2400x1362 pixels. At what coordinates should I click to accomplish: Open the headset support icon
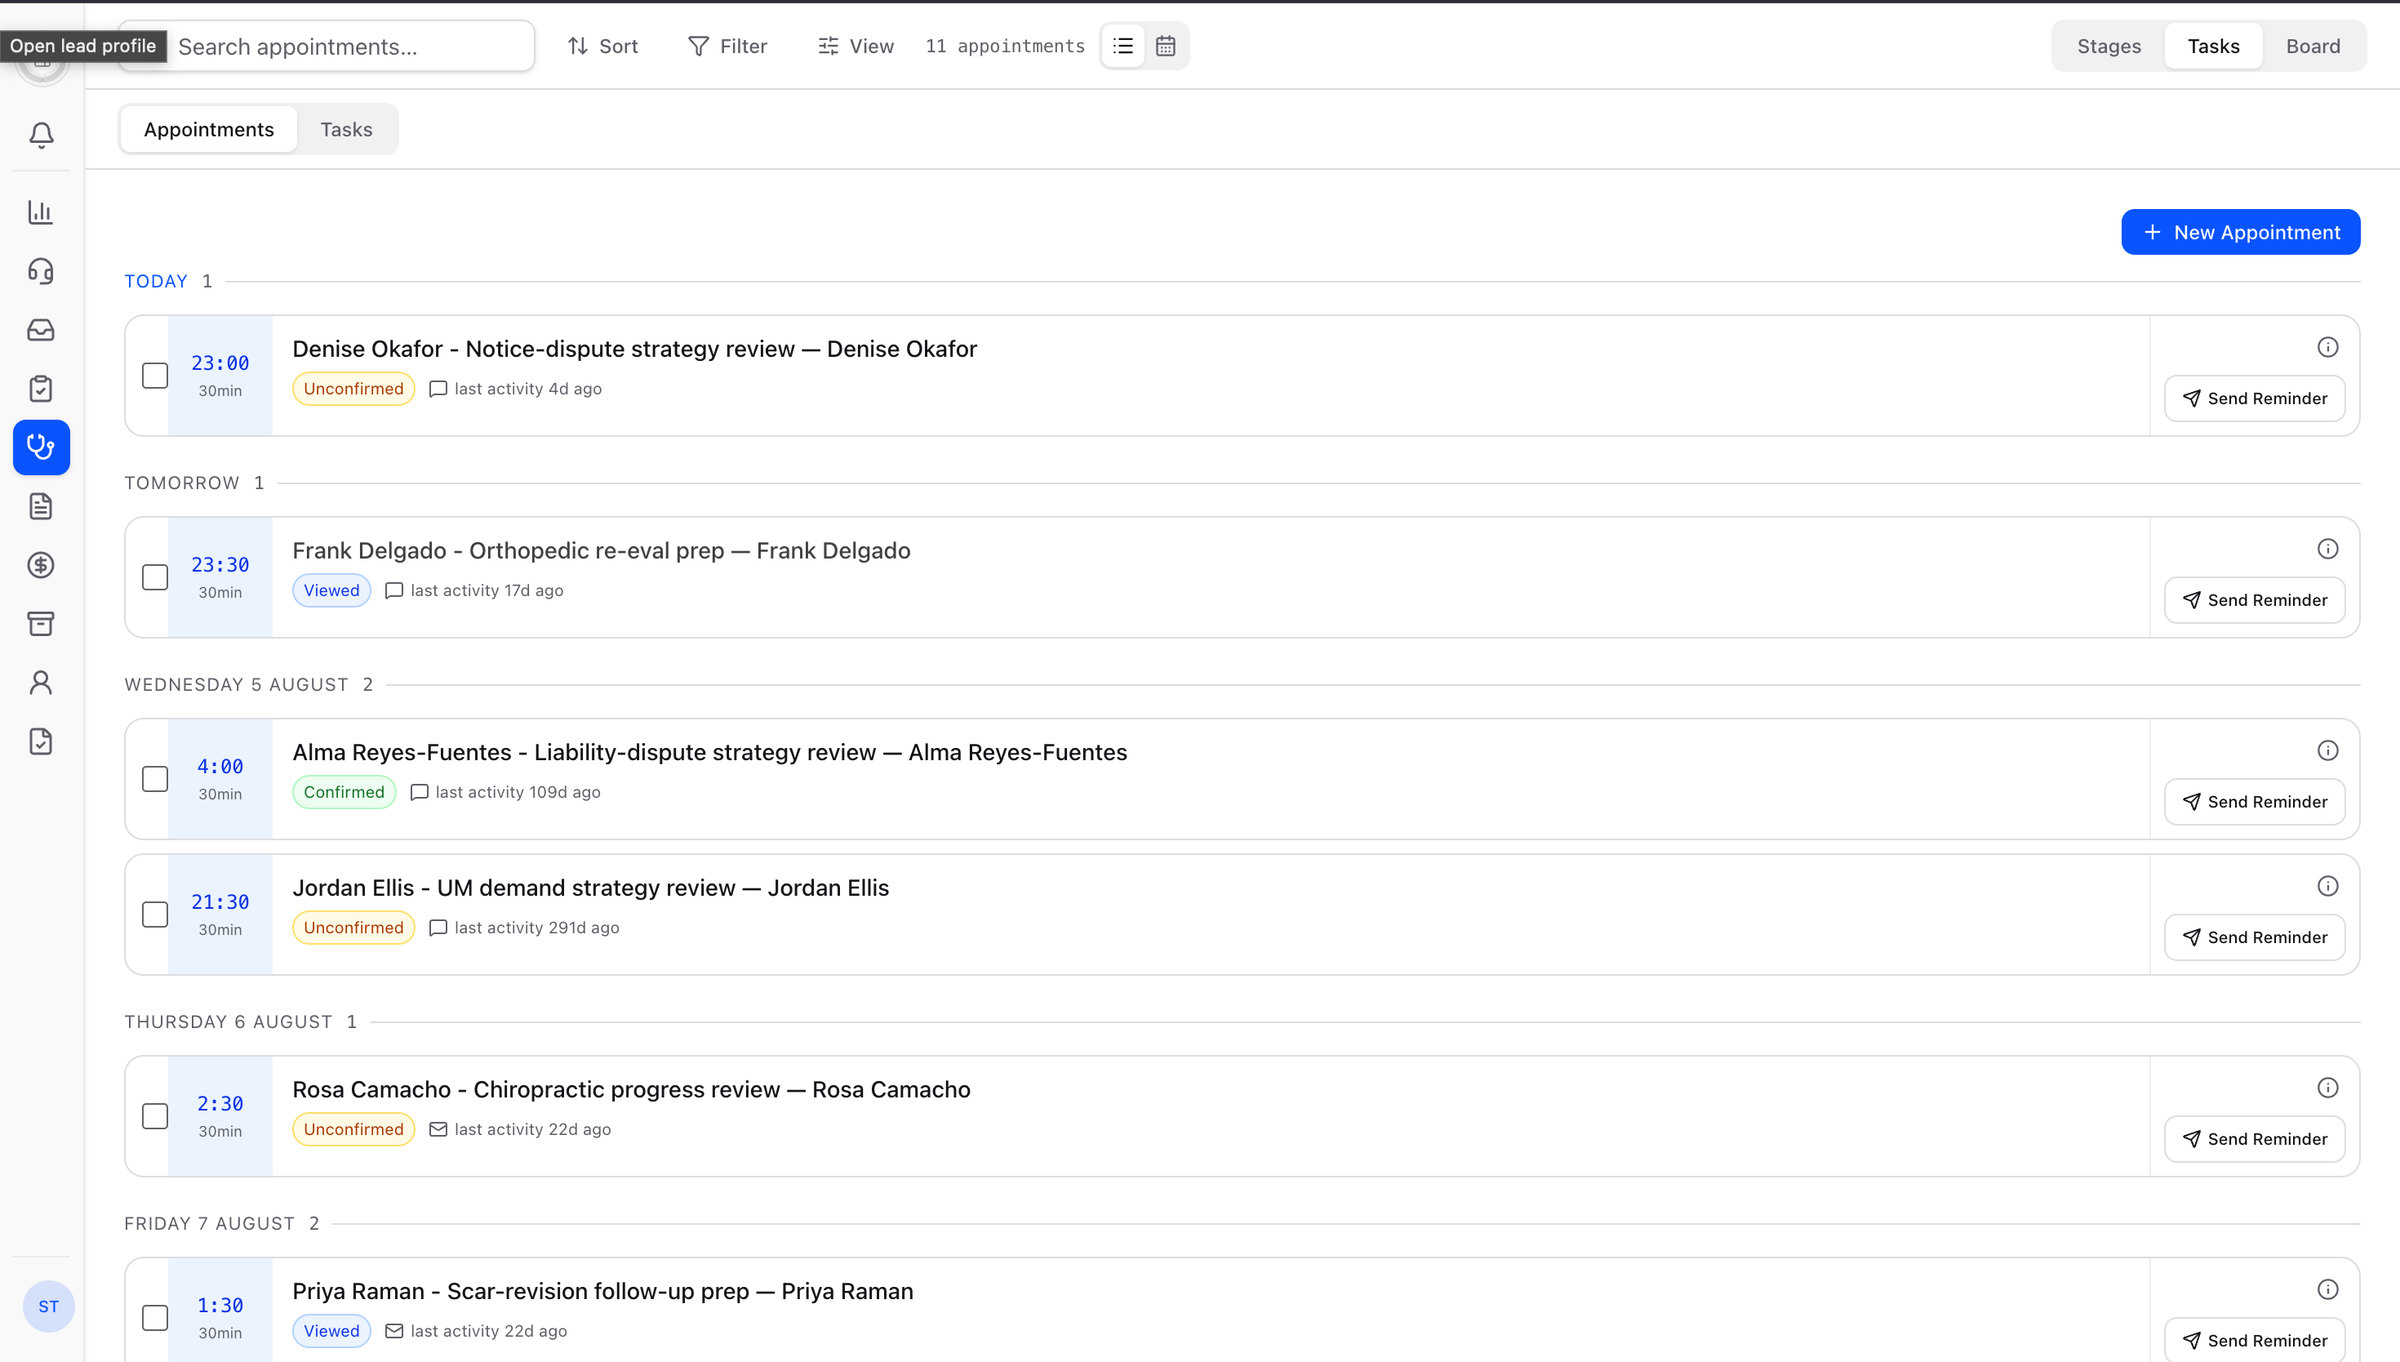click(41, 271)
